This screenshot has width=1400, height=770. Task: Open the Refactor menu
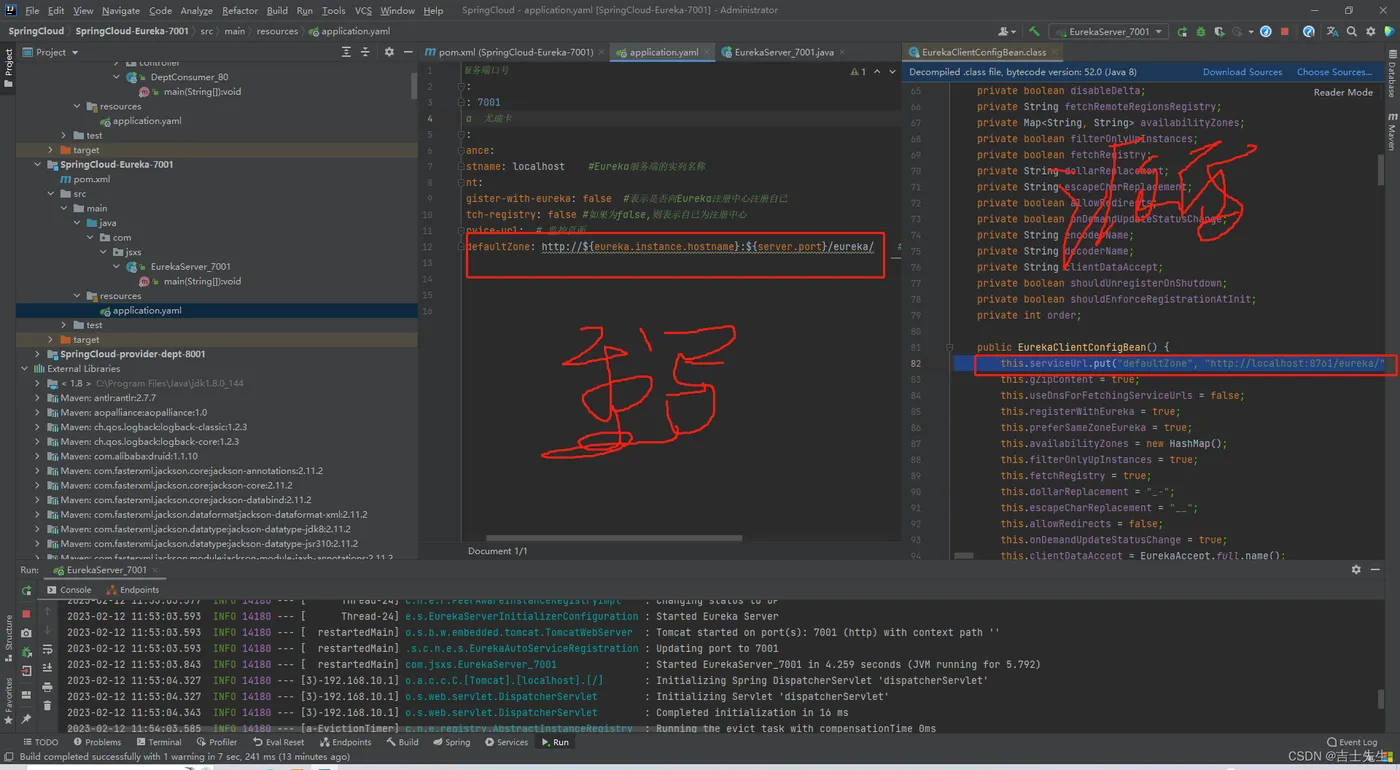240,10
